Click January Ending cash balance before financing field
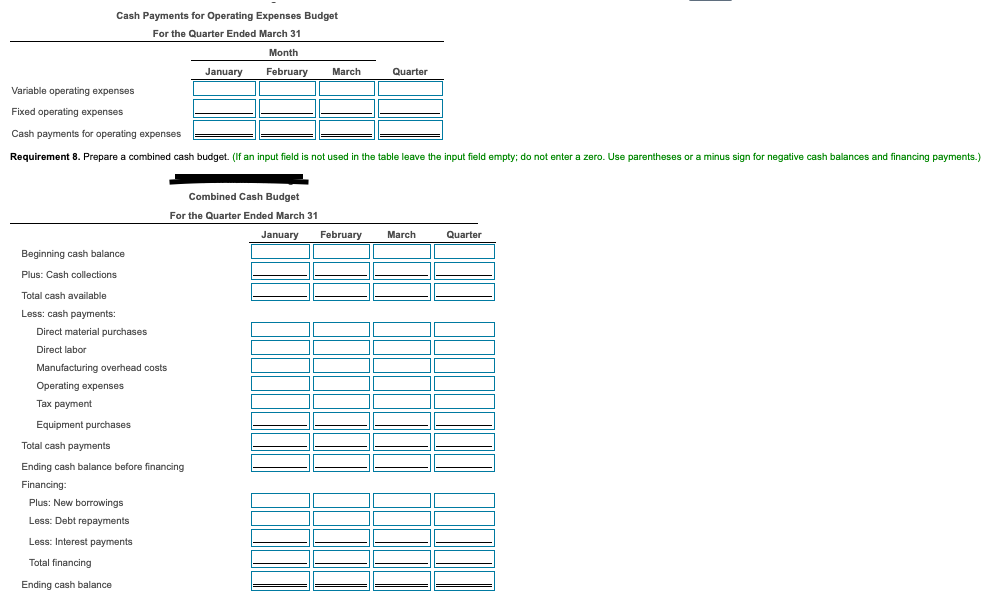The image size is (999, 594). coord(280,463)
